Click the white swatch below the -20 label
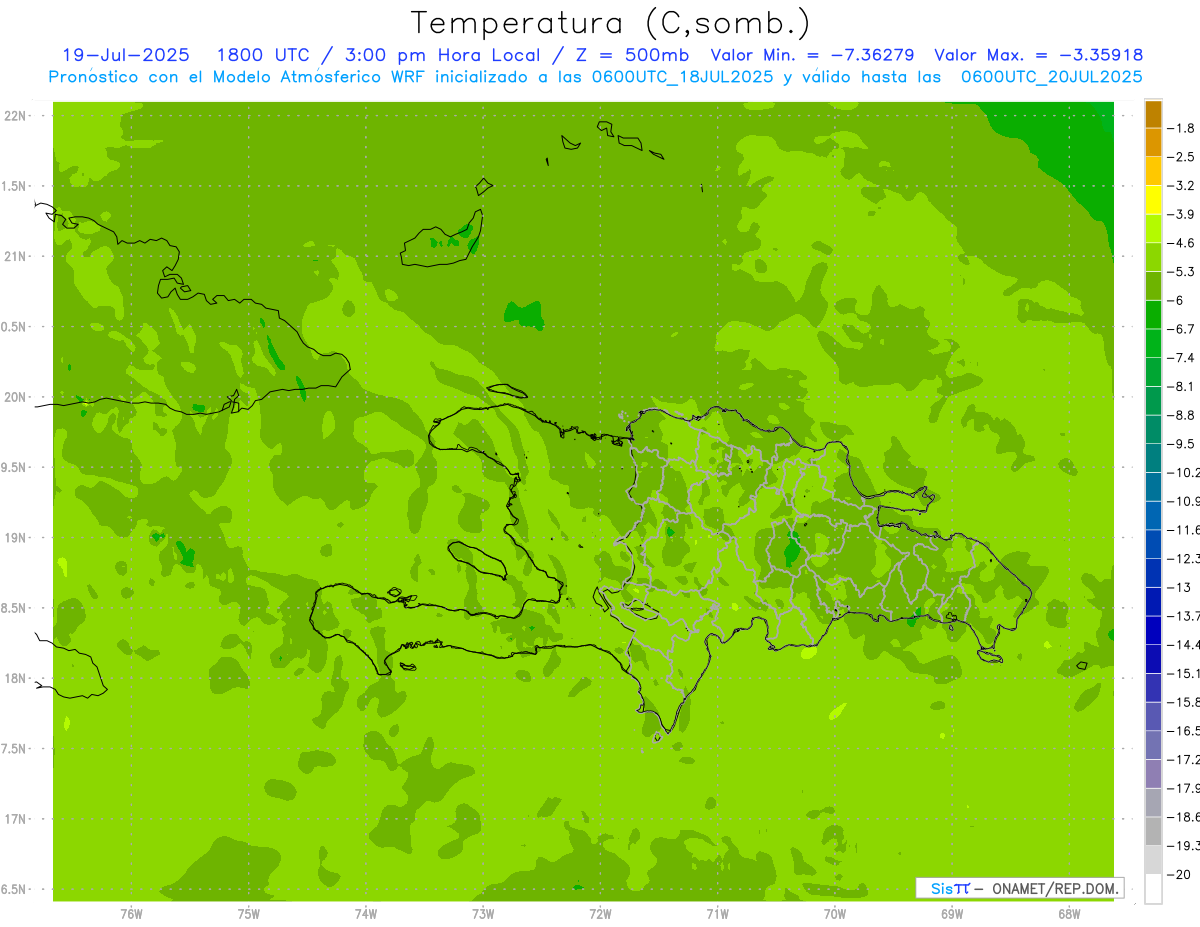Viewport: 1200px width, 927px height. (x=1153, y=889)
